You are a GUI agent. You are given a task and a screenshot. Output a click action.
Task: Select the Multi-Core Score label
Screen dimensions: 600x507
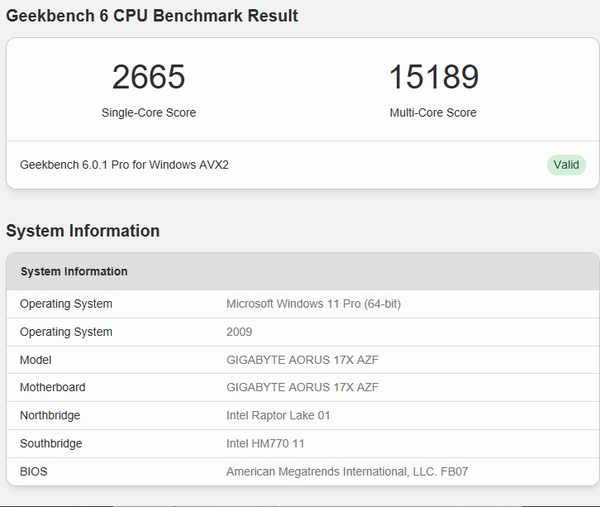pos(433,113)
